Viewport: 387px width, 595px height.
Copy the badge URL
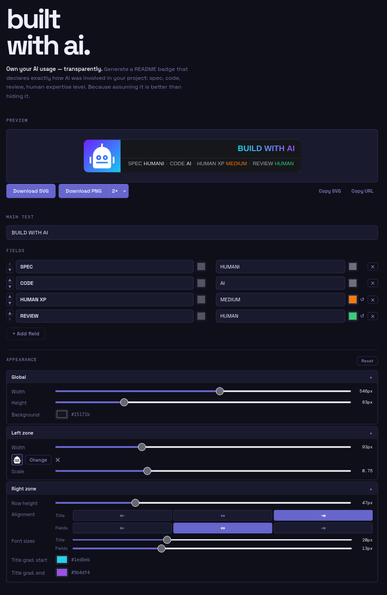(362, 191)
